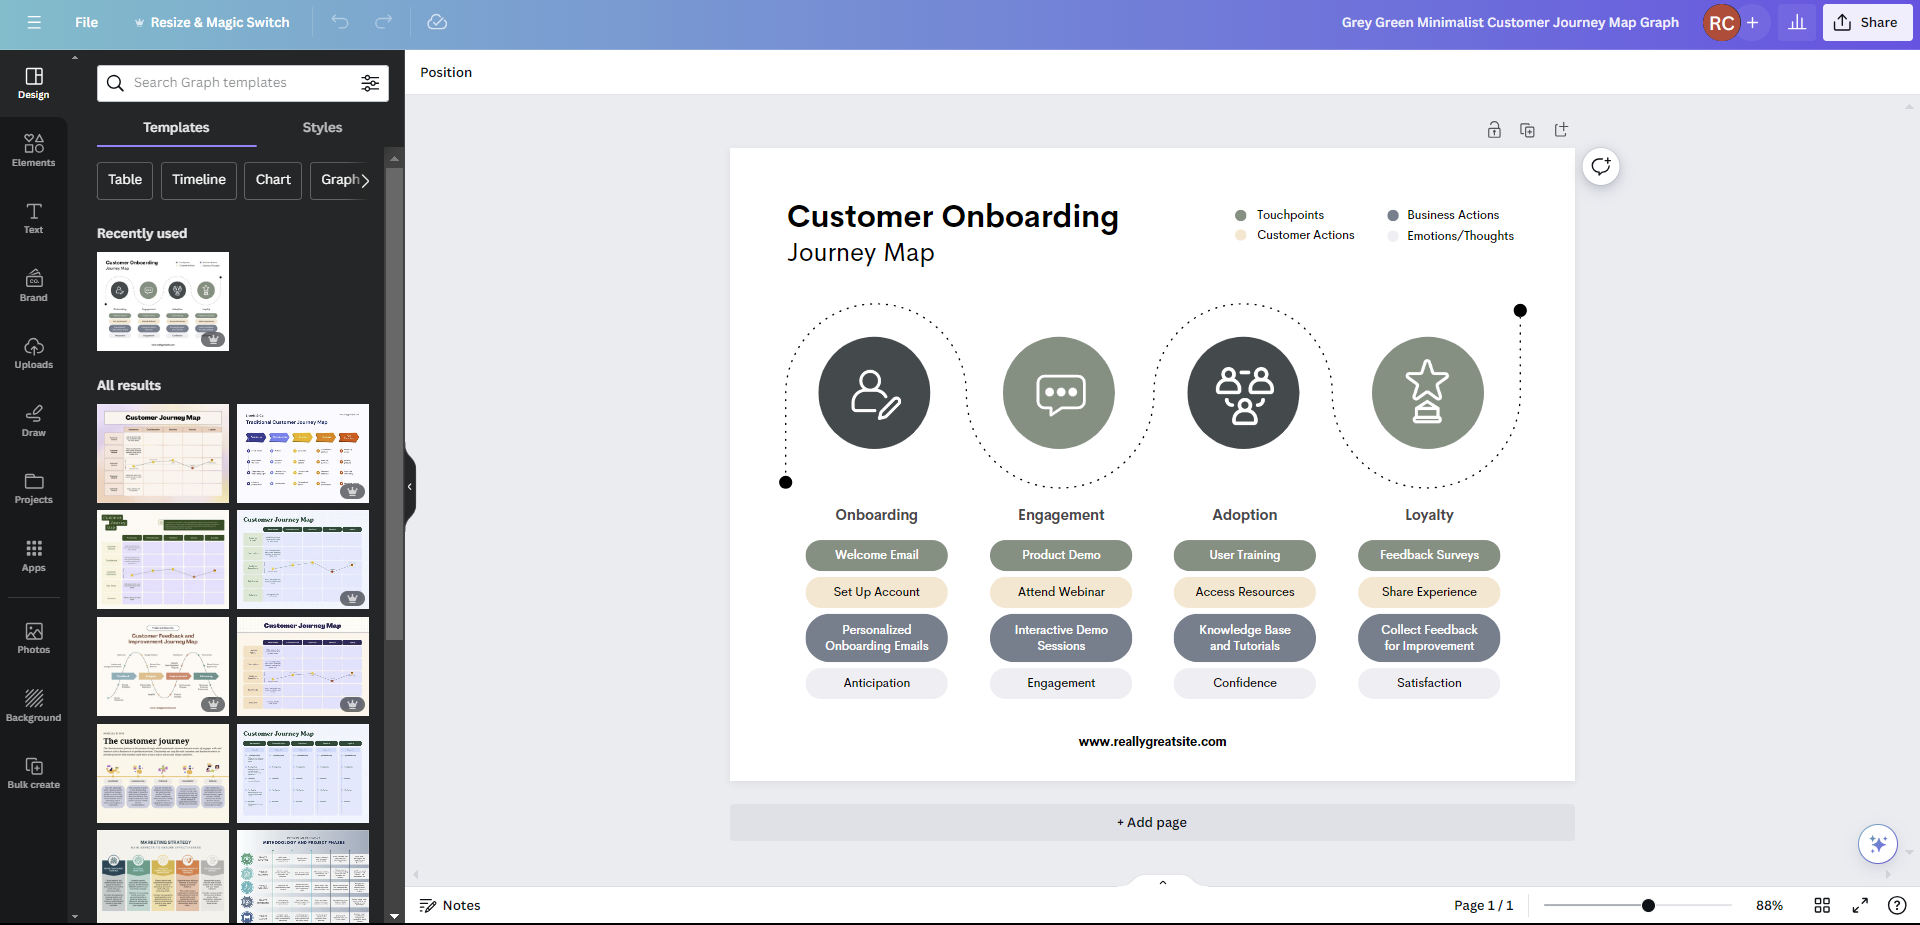
Task: Switch to the Styles tab
Action: click(322, 128)
